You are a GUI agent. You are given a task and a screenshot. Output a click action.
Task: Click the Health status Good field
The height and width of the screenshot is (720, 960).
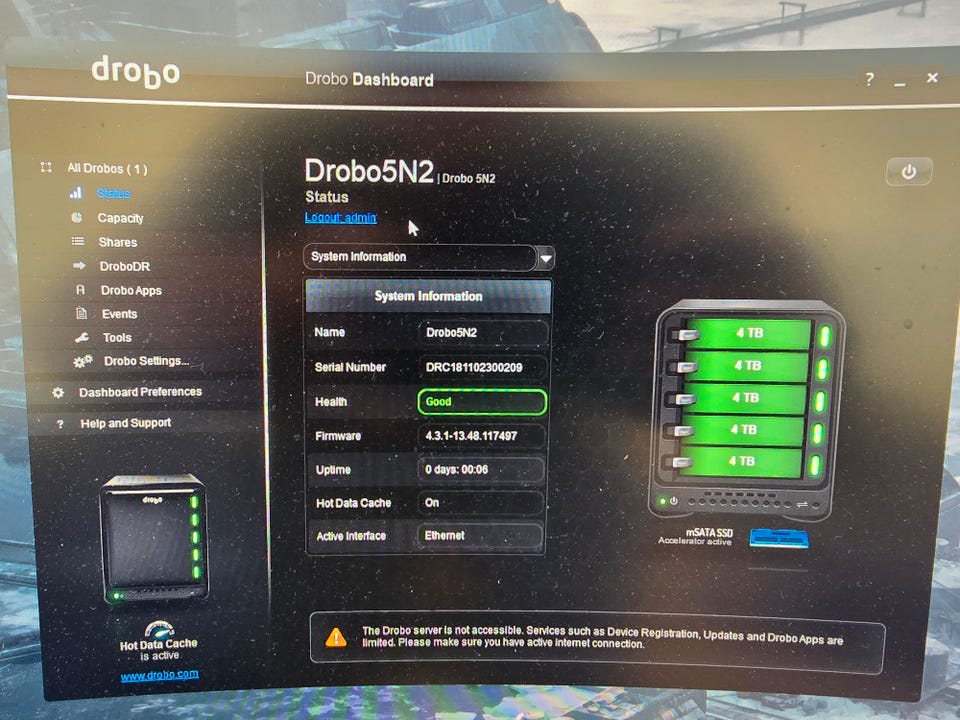click(x=482, y=402)
